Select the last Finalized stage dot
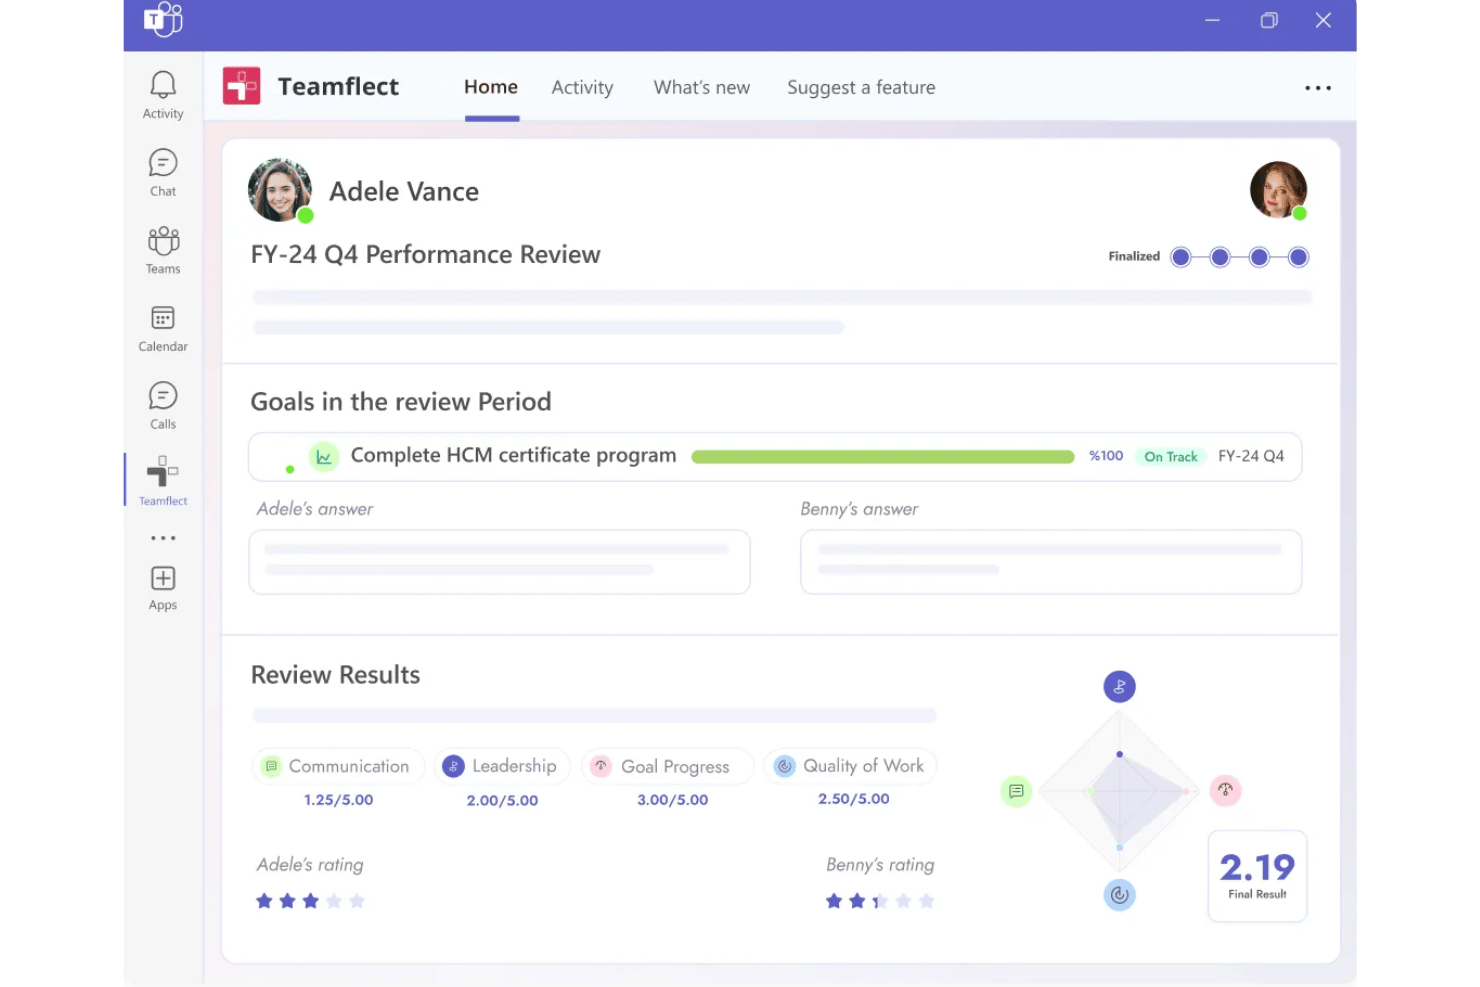 coord(1298,257)
